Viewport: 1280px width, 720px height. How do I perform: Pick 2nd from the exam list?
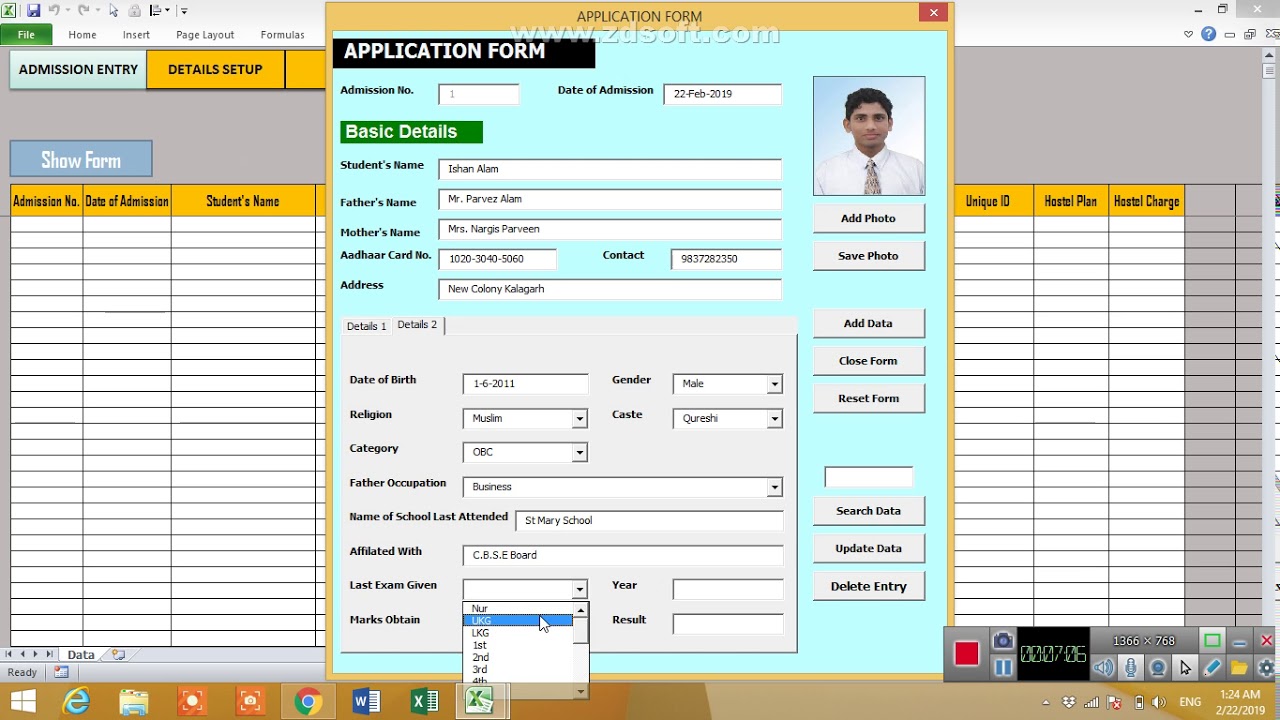(x=517, y=657)
